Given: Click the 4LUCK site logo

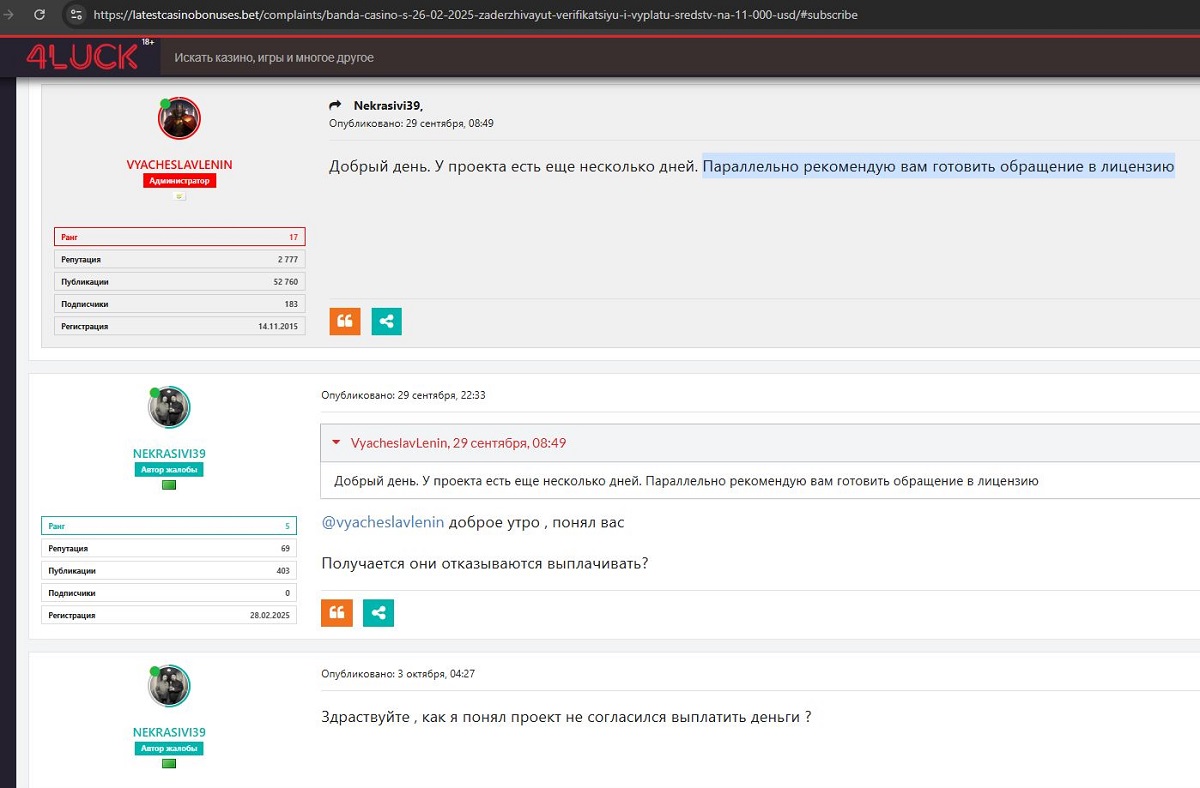Looking at the screenshot, I should pyautogui.click(x=82, y=57).
